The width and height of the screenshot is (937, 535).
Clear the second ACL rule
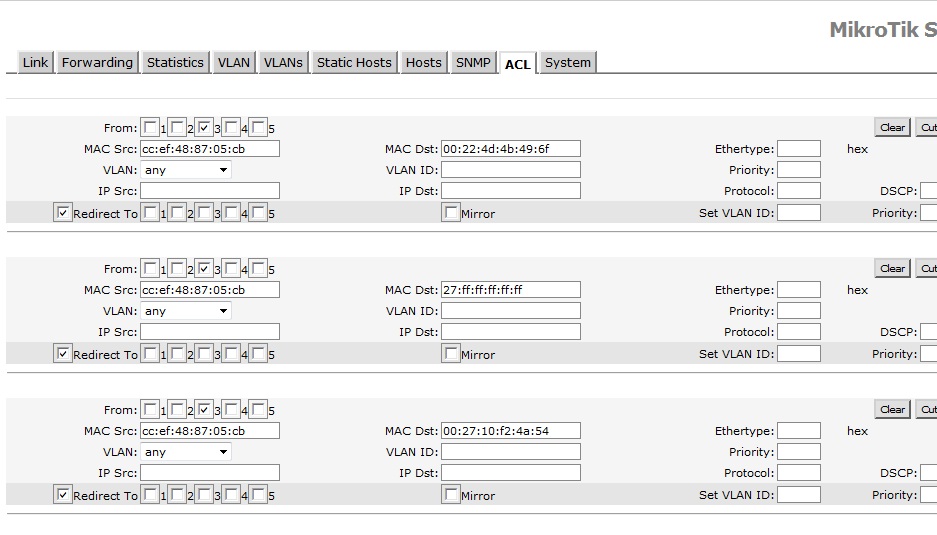[892, 268]
